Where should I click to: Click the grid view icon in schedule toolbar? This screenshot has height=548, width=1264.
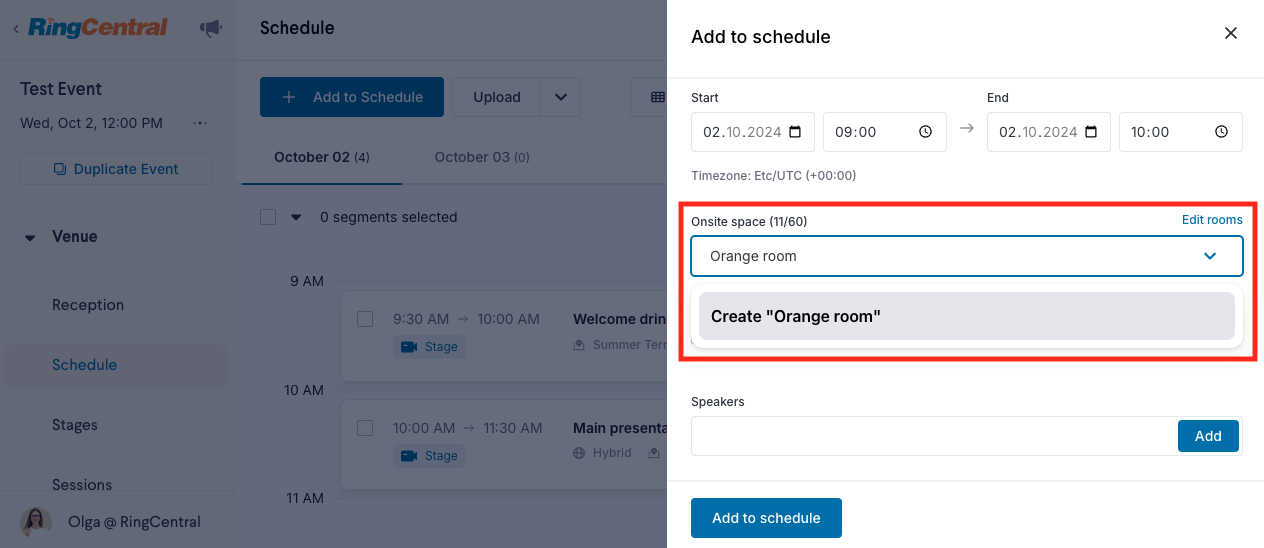pyautogui.click(x=657, y=97)
